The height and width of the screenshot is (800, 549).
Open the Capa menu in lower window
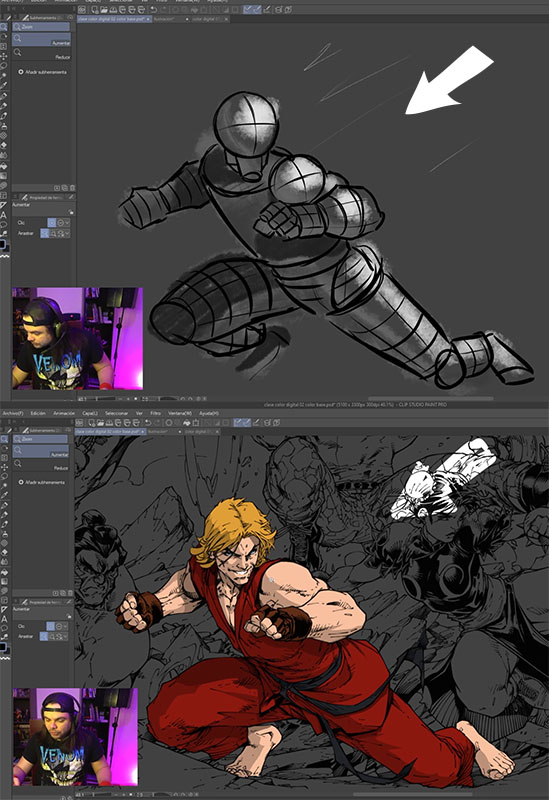[90, 413]
